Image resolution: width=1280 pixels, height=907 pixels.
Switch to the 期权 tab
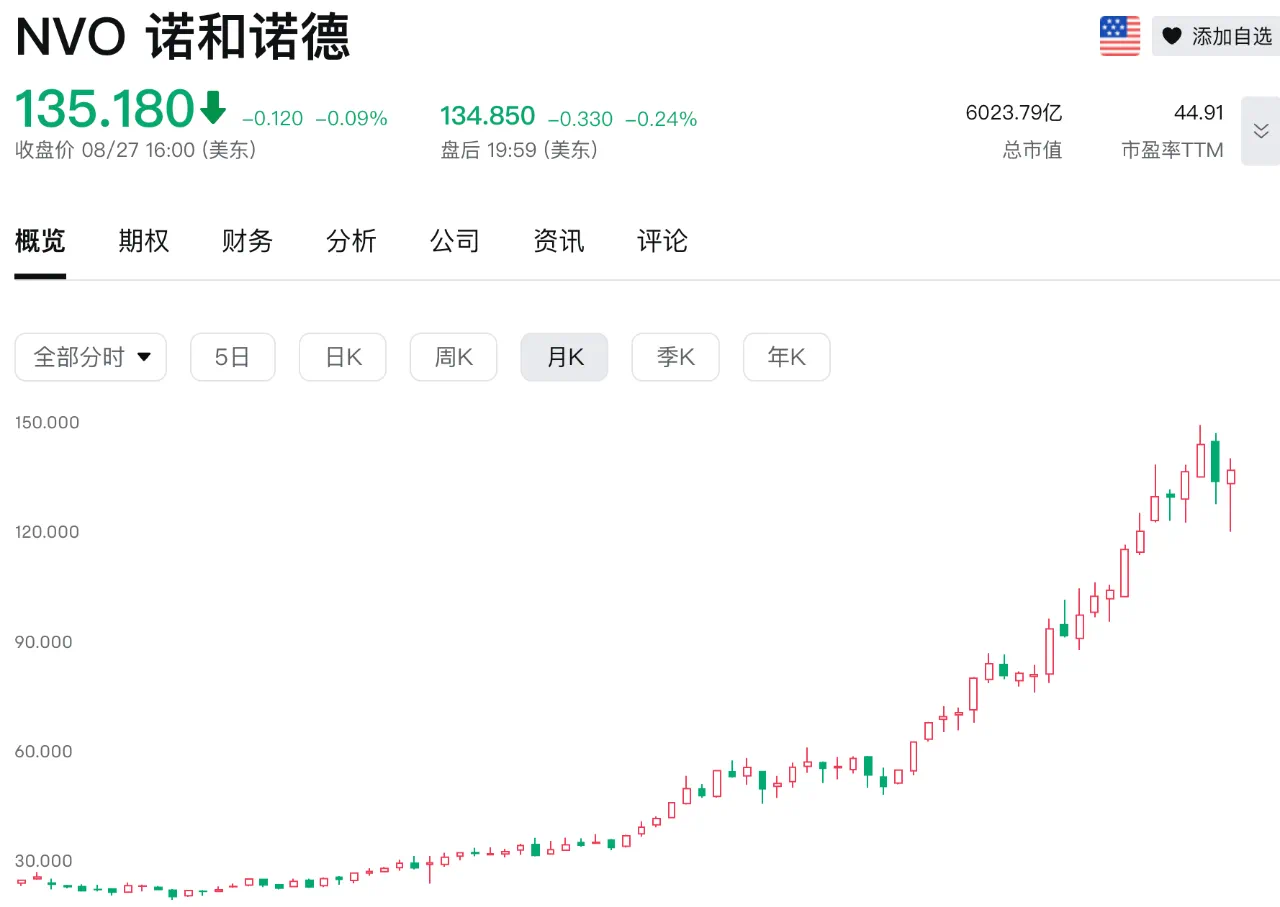tap(144, 241)
